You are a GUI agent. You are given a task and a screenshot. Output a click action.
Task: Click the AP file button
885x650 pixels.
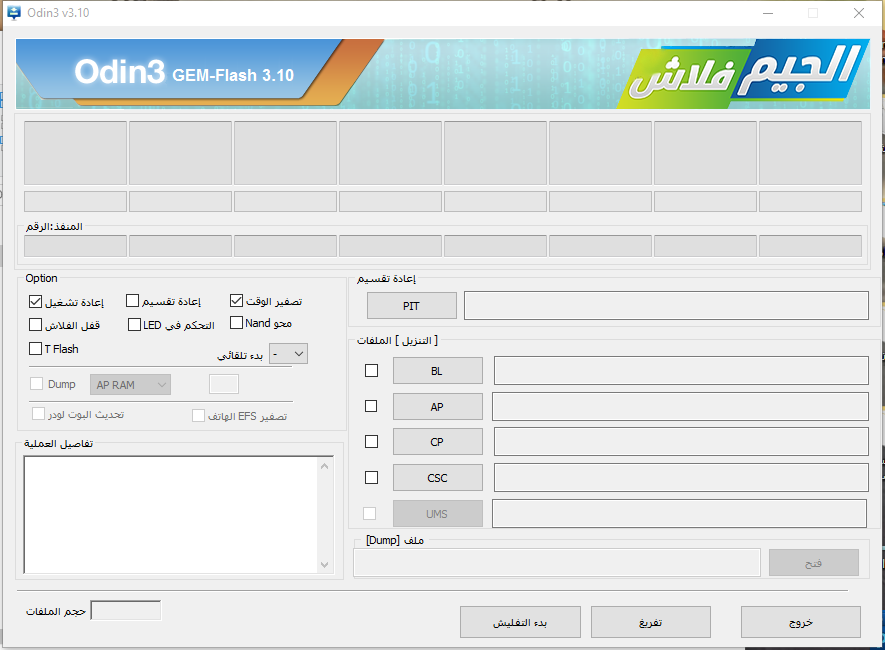437,406
